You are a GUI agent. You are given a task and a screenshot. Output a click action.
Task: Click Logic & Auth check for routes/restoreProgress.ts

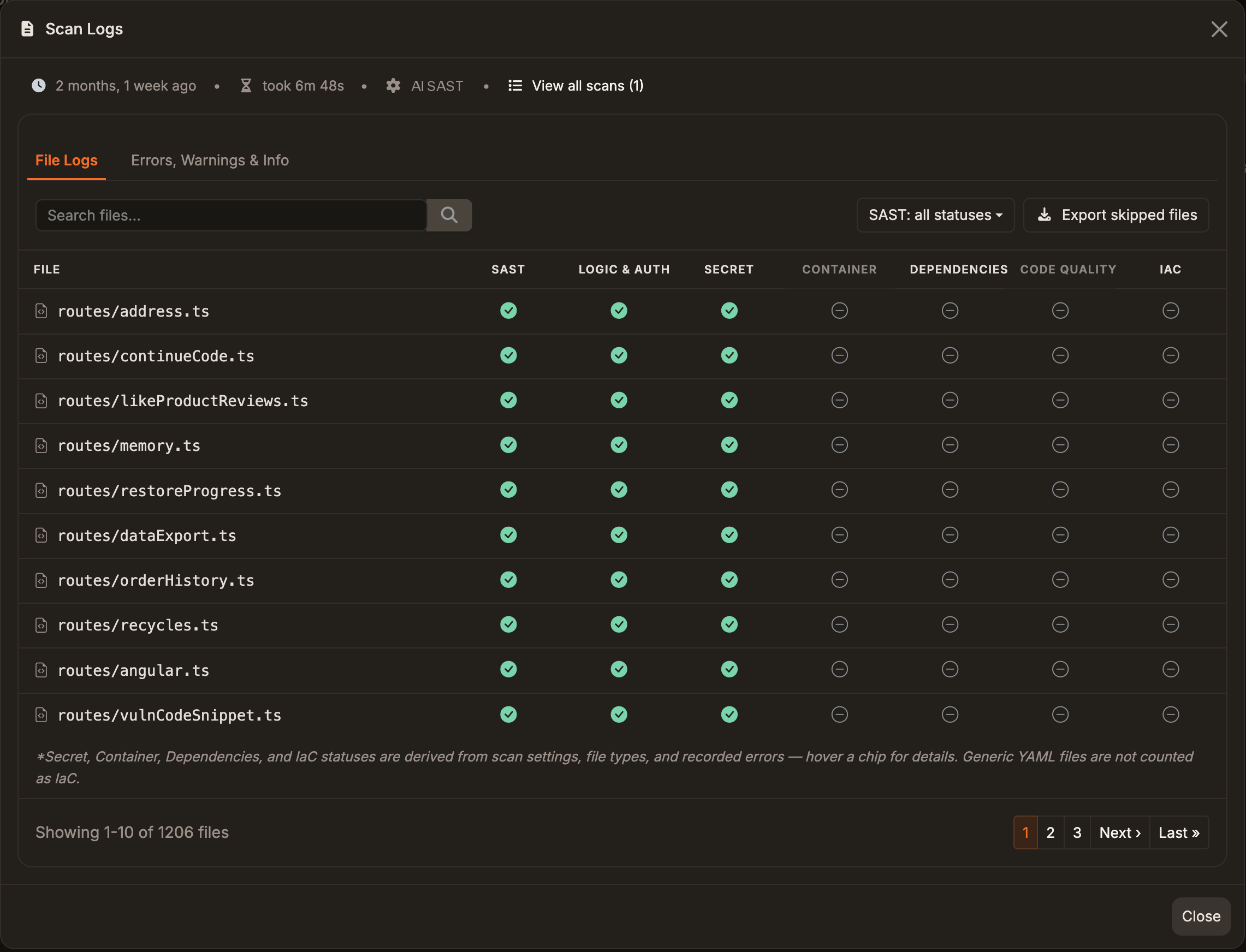[x=619, y=490]
